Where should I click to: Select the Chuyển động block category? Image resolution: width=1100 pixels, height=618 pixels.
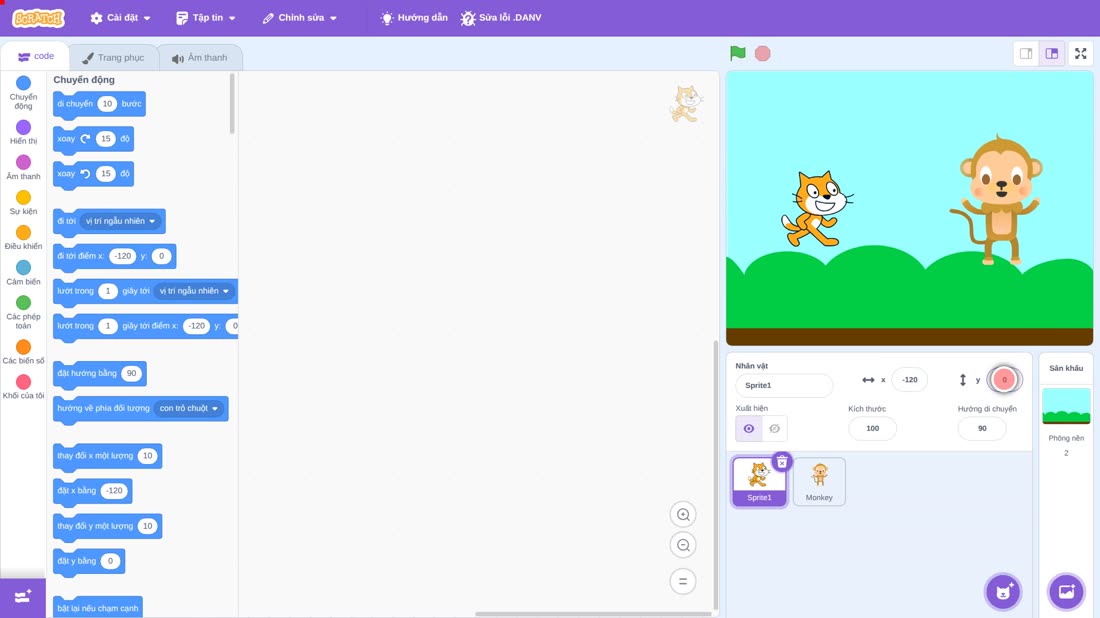pos(23,93)
